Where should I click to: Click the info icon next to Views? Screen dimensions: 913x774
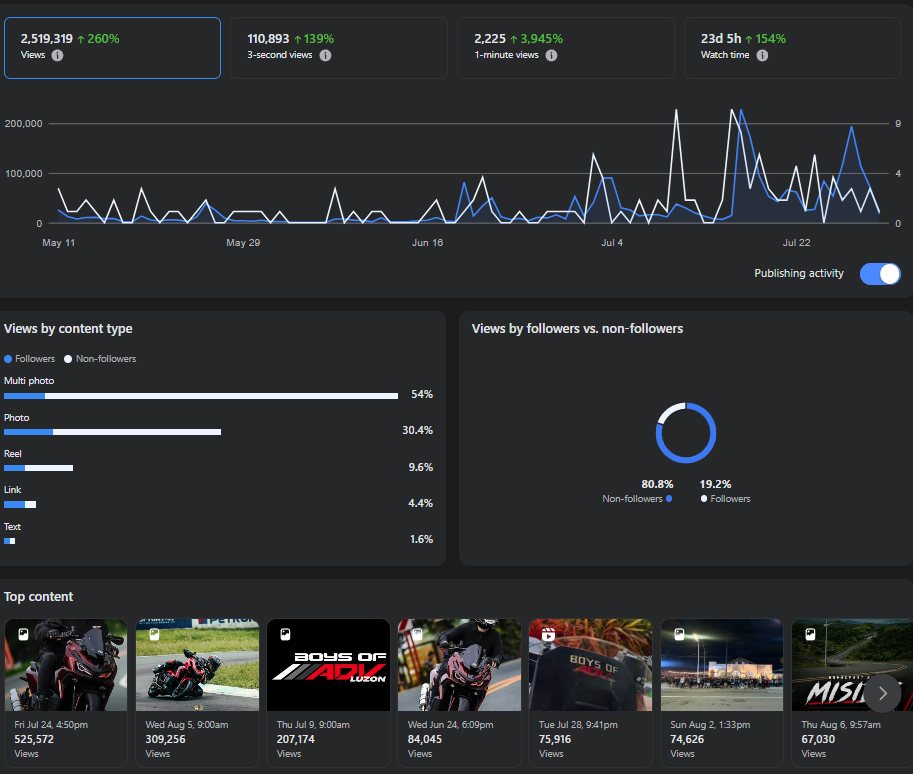tap(57, 55)
